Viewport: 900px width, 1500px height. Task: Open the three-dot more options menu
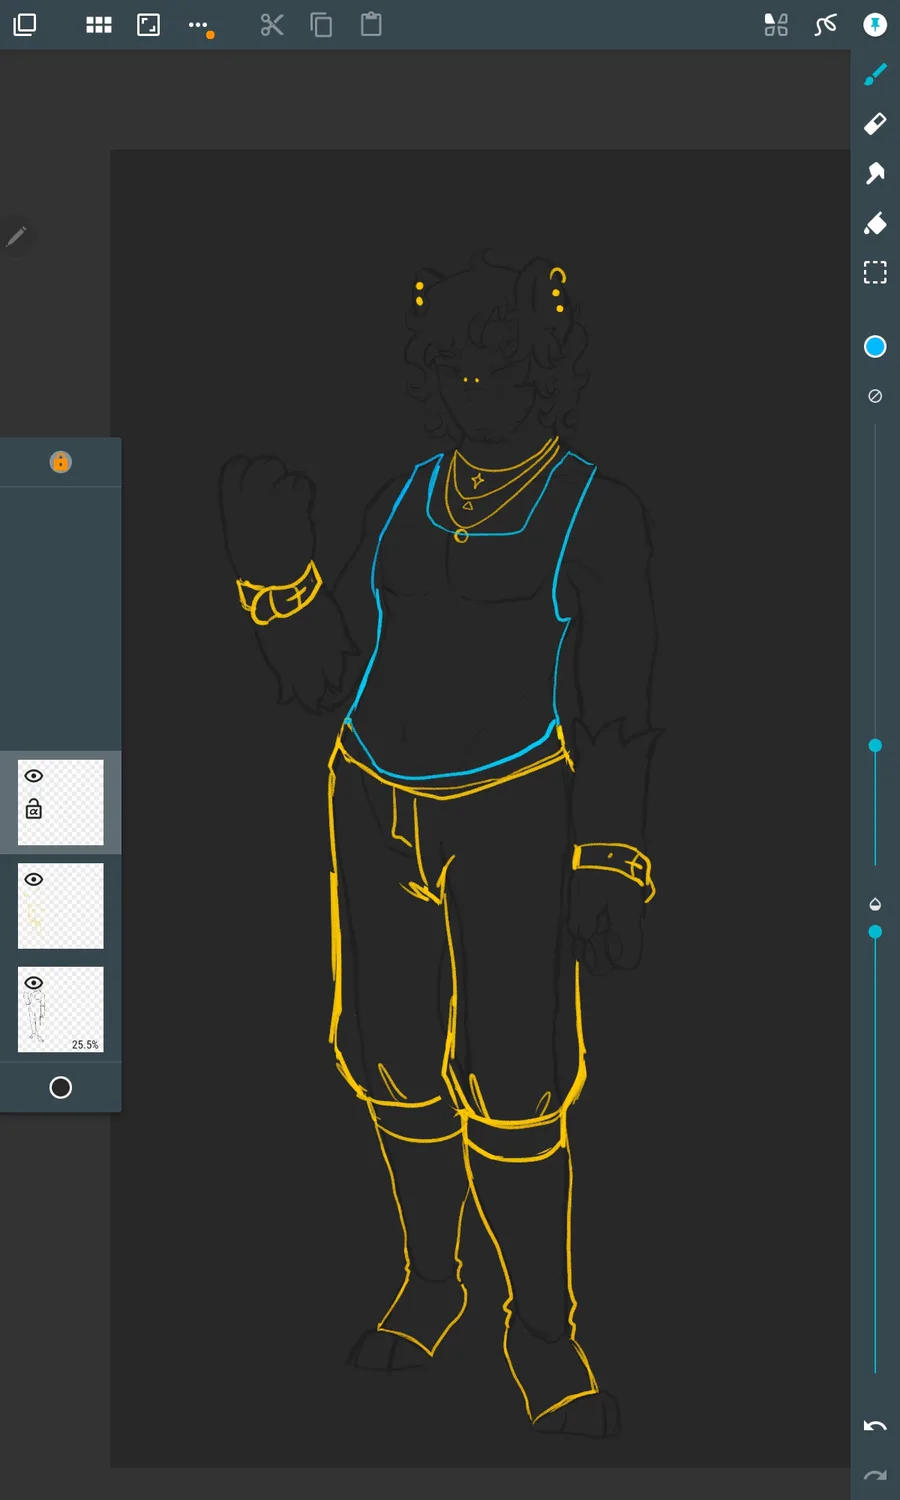(198, 25)
